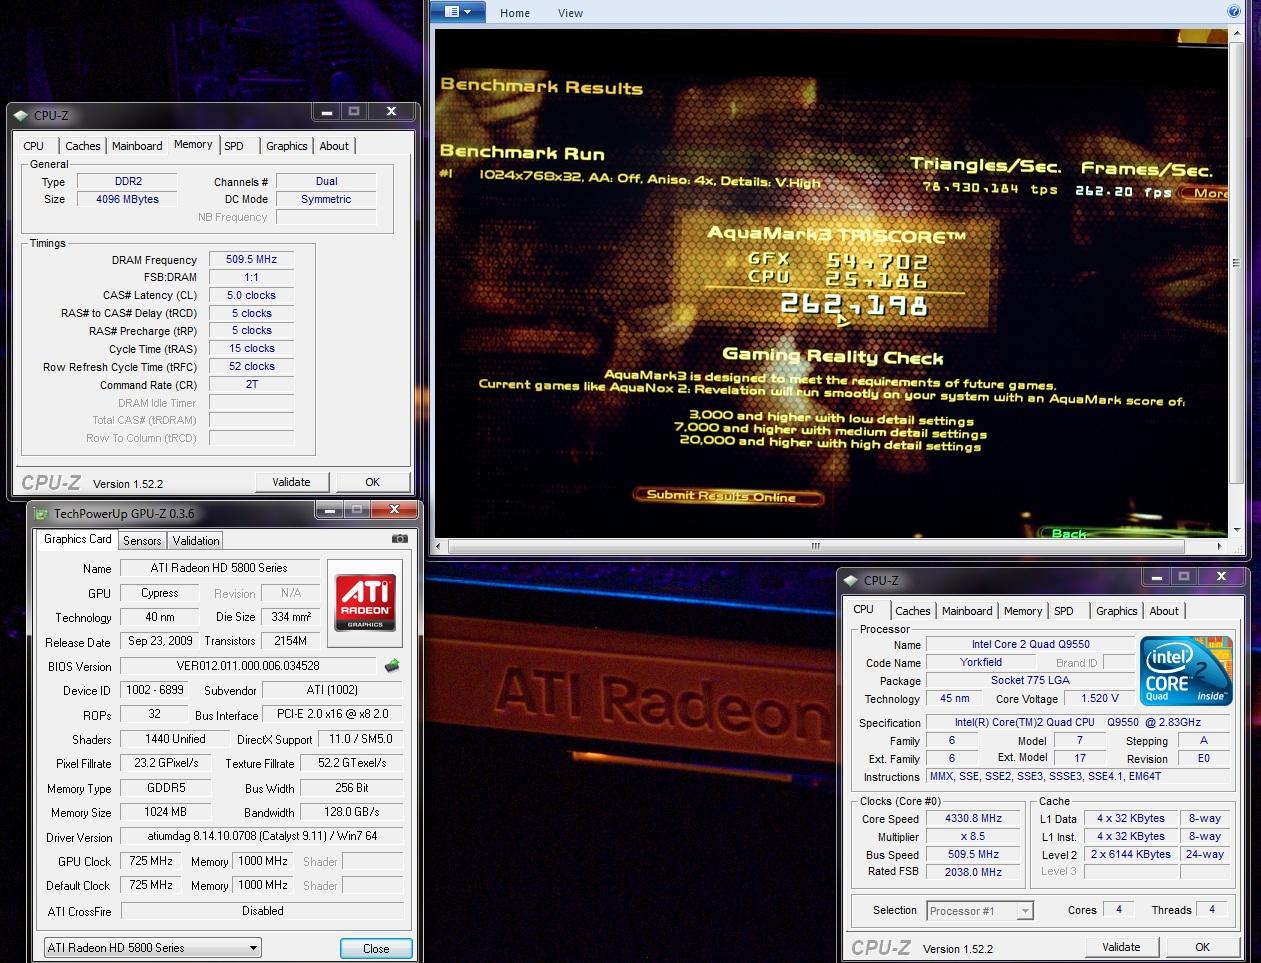Screen dimensions: 1261x963
Task: Click the image viewer horizontal scrollbar thumb
Action: 816,546
